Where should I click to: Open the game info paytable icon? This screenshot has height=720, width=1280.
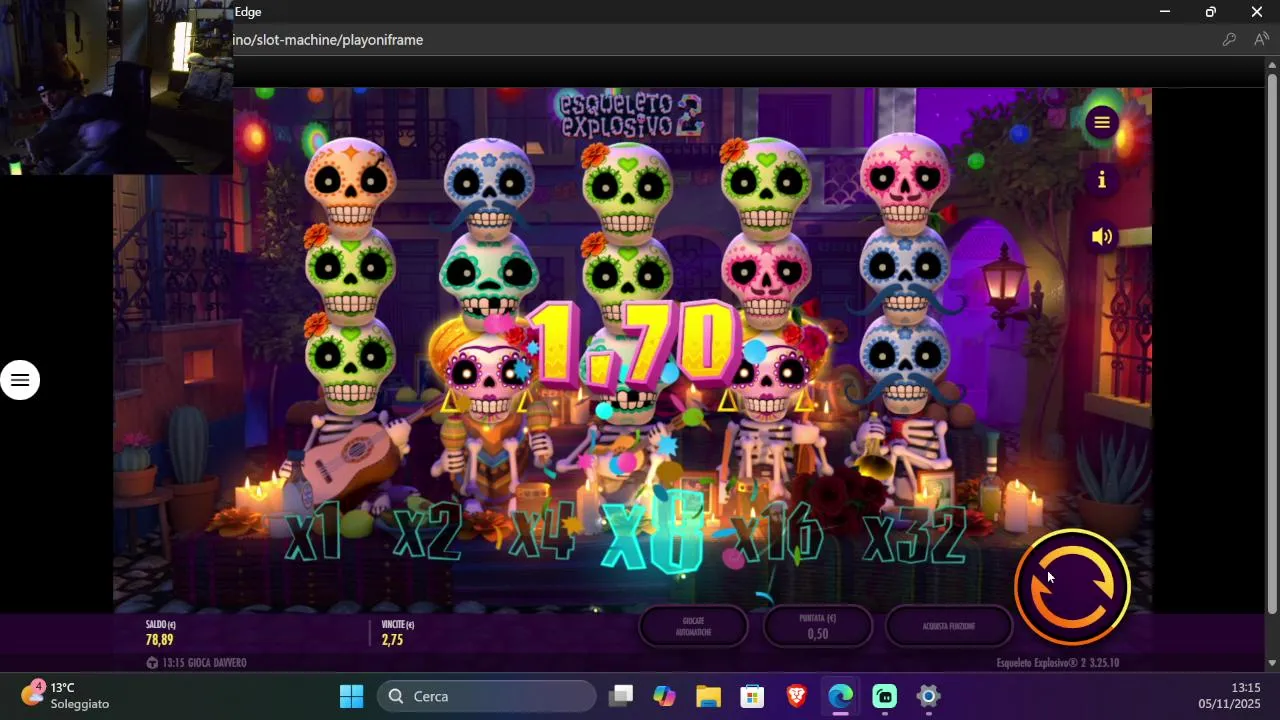coord(1102,180)
